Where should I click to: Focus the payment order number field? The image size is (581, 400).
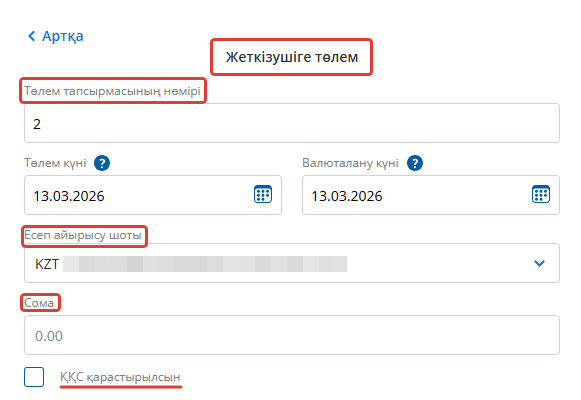292,123
